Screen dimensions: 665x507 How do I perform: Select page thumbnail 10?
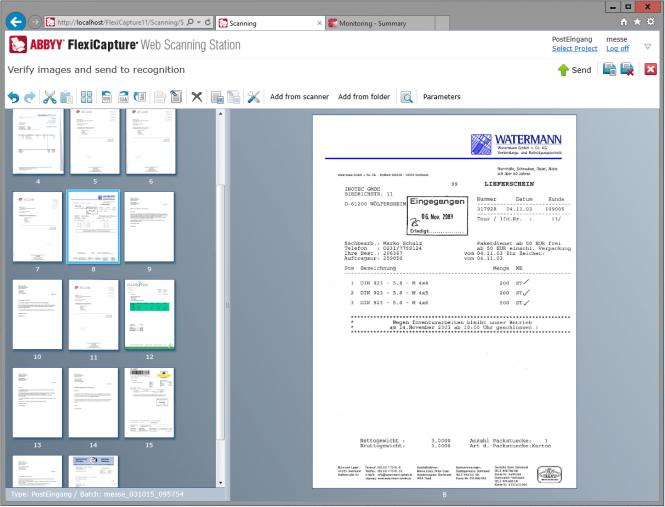pos(37,314)
